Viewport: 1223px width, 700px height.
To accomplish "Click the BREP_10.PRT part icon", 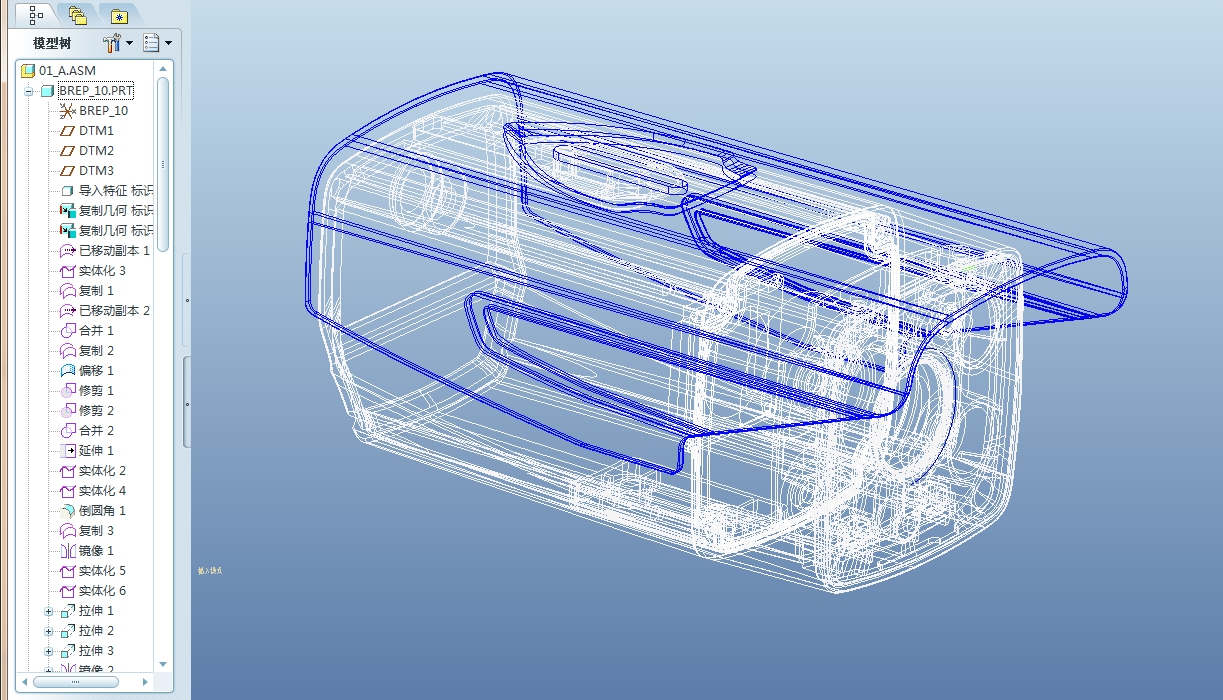I will [47, 91].
